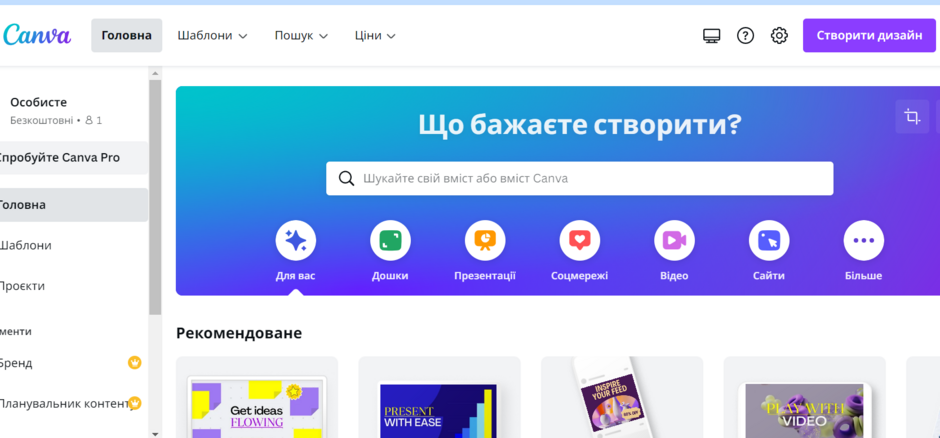Select the Відео camera icon
Screen dimensions: 940x438
pos(674,241)
